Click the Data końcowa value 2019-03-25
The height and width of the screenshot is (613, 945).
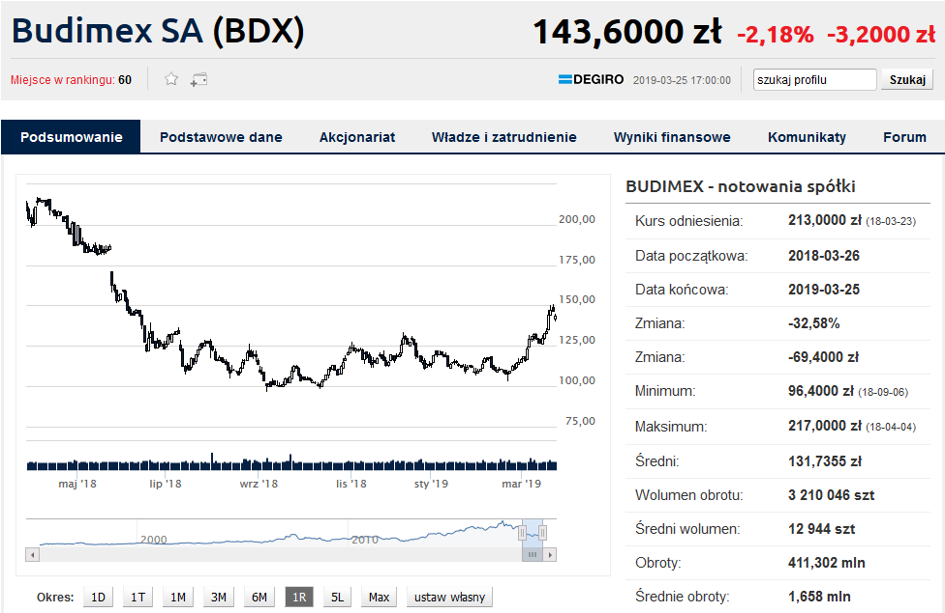click(824, 289)
